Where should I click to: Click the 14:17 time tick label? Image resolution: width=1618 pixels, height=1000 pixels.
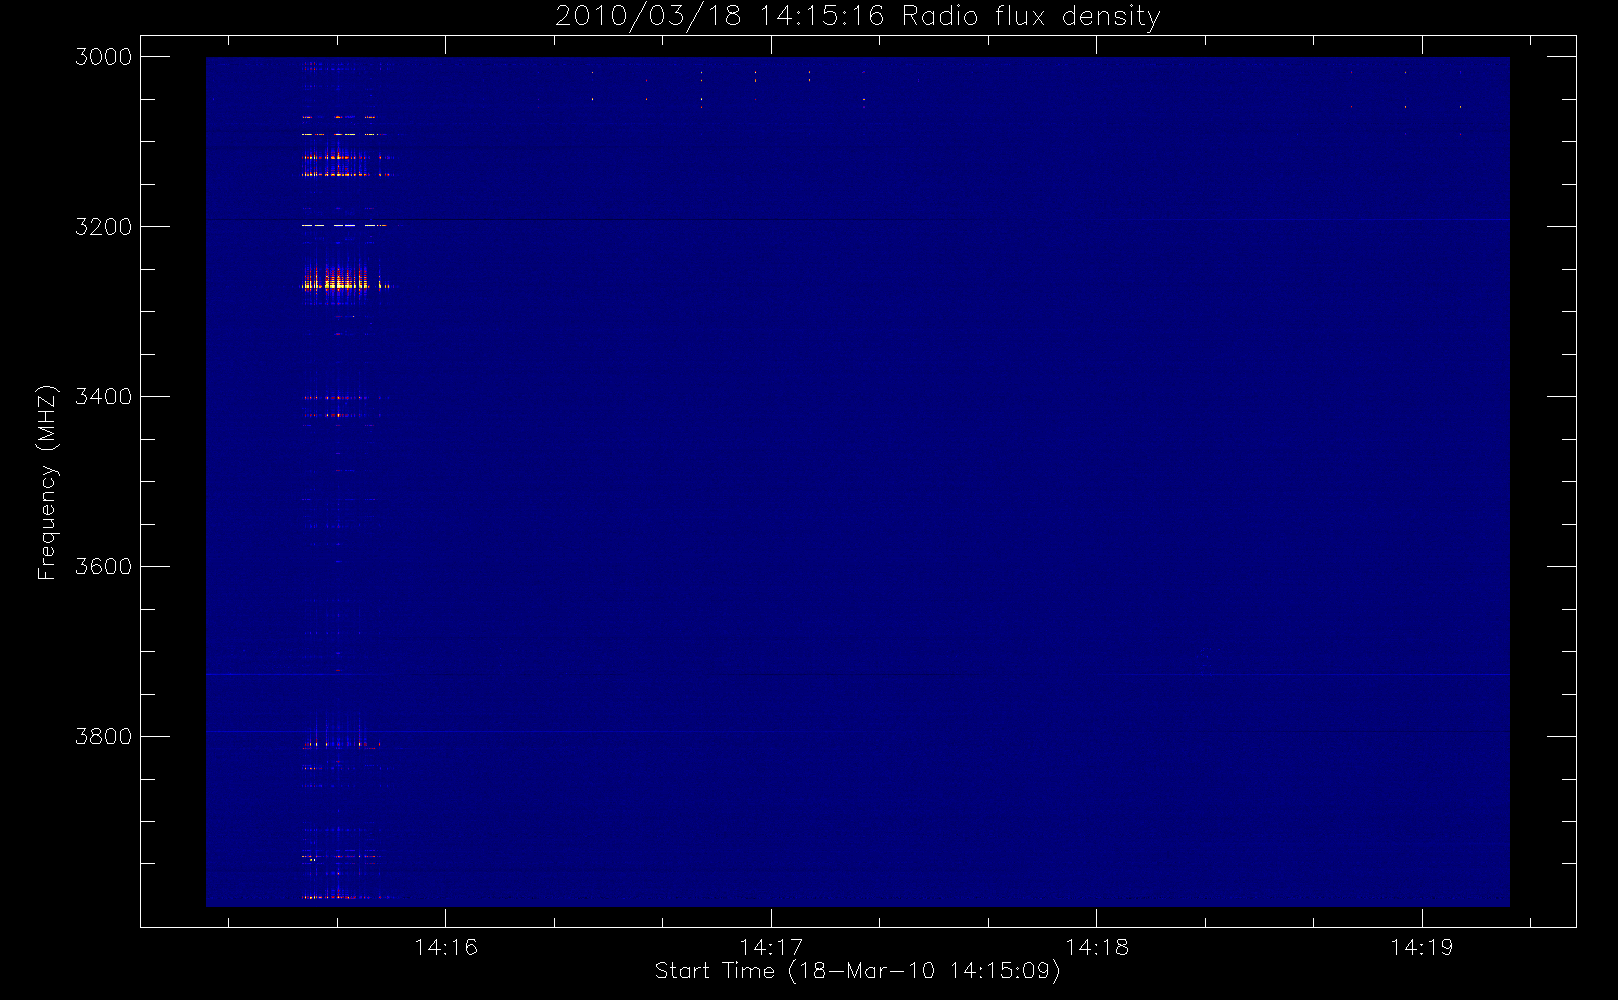(772, 947)
